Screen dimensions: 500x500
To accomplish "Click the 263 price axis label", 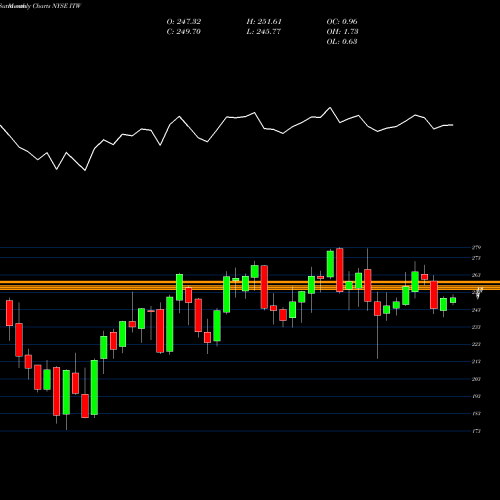I will [476, 275].
